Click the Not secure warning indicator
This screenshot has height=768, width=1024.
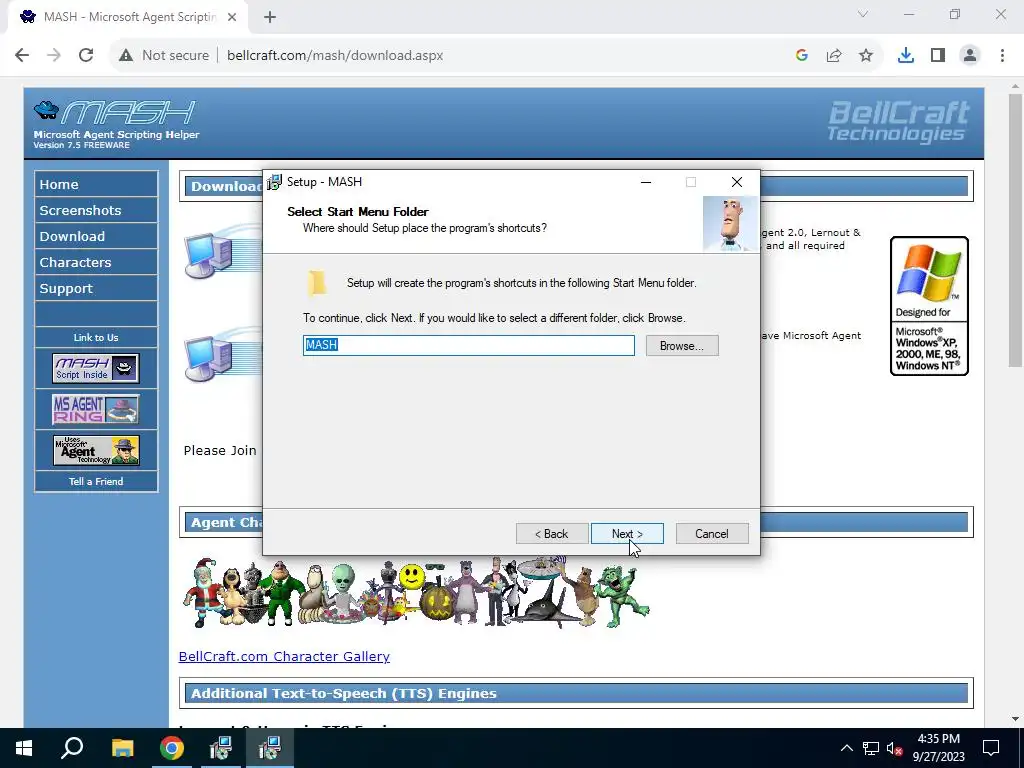click(164, 56)
